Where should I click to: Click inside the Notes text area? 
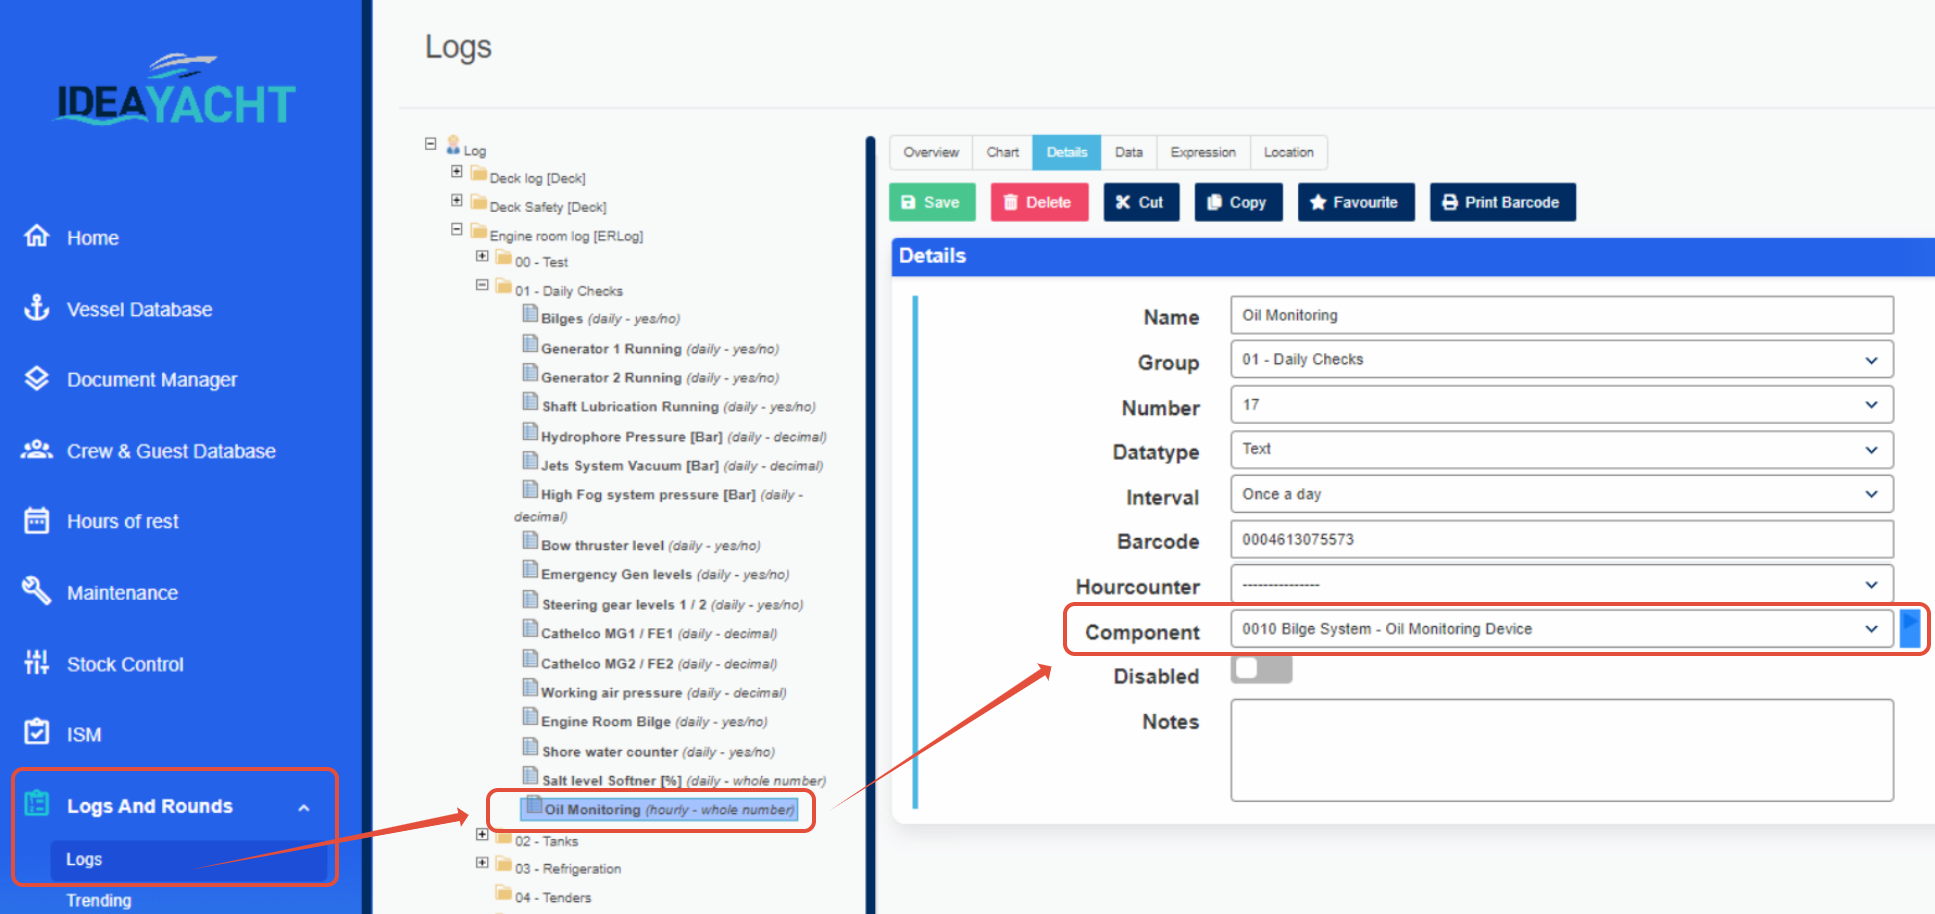[x=1560, y=750]
